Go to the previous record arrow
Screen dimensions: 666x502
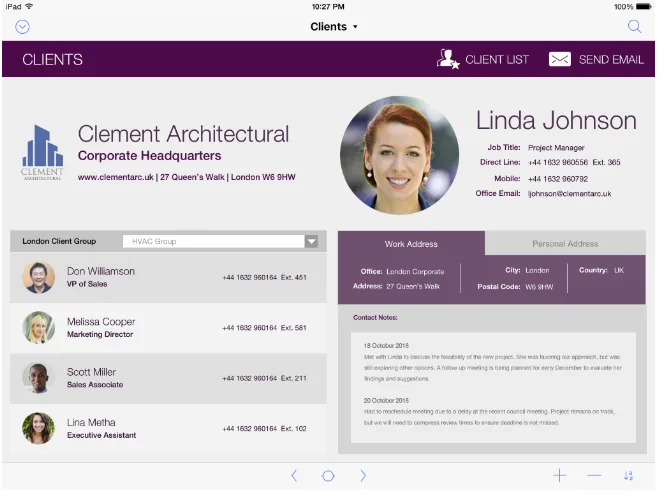point(294,475)
